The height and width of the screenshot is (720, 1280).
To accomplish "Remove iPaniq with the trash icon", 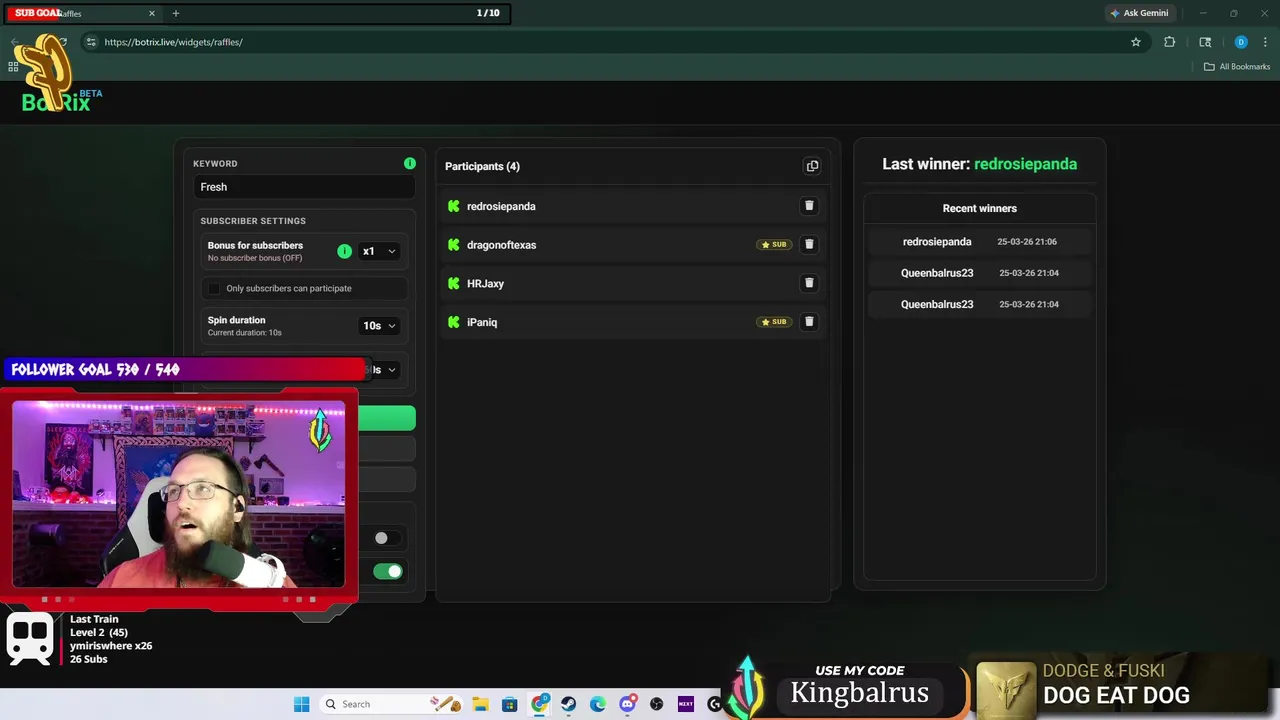I will click(809, 322).
